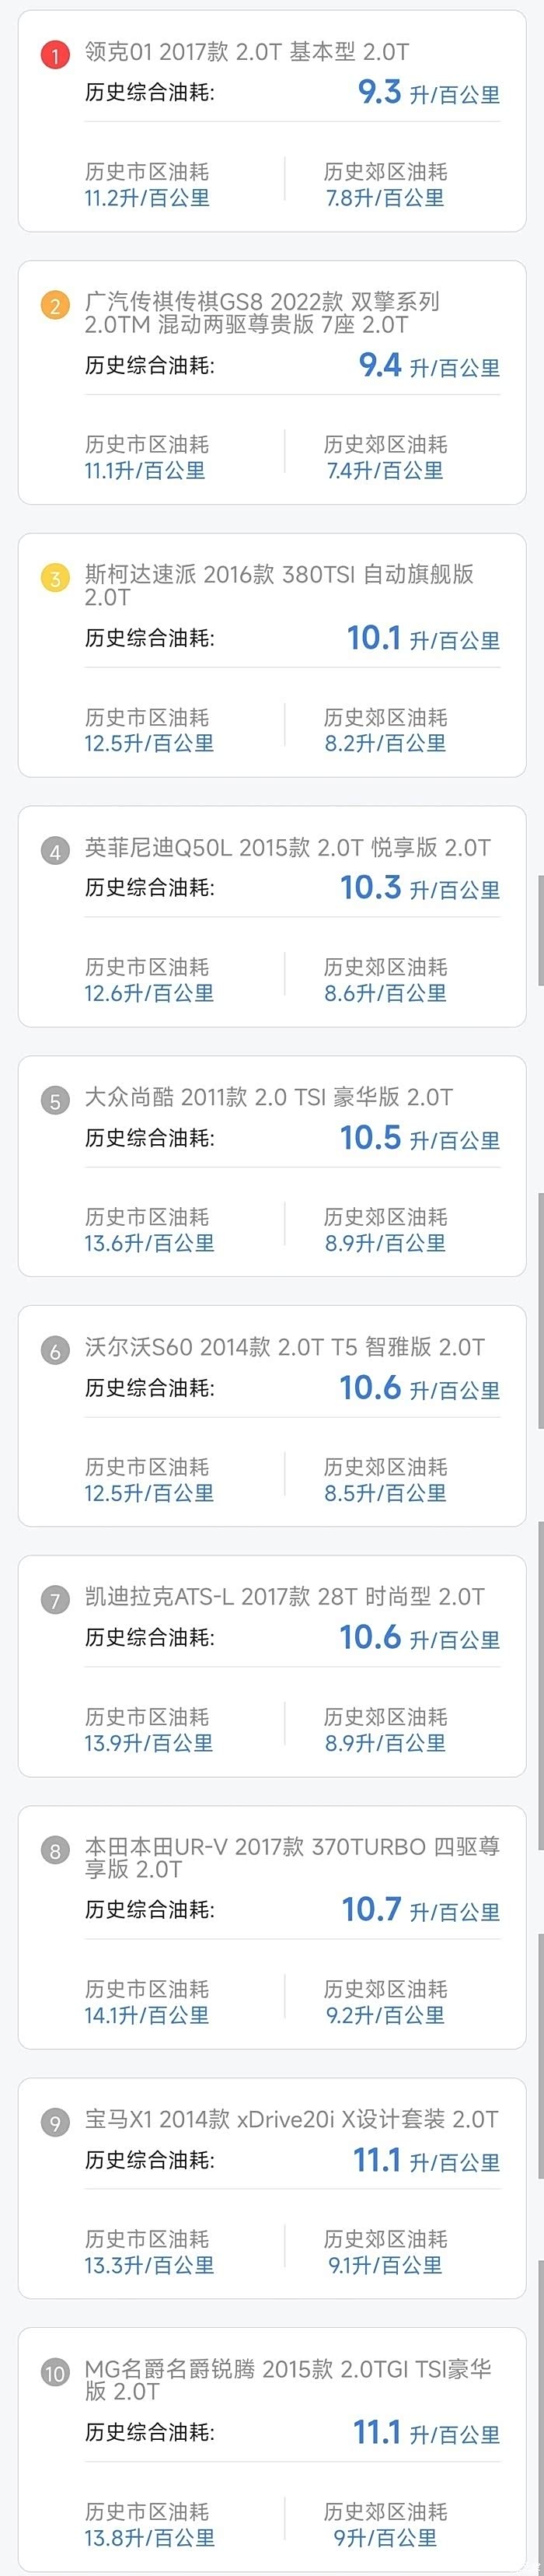
Task: Click the red rank 1 badge
Action: tap(55, 54)
